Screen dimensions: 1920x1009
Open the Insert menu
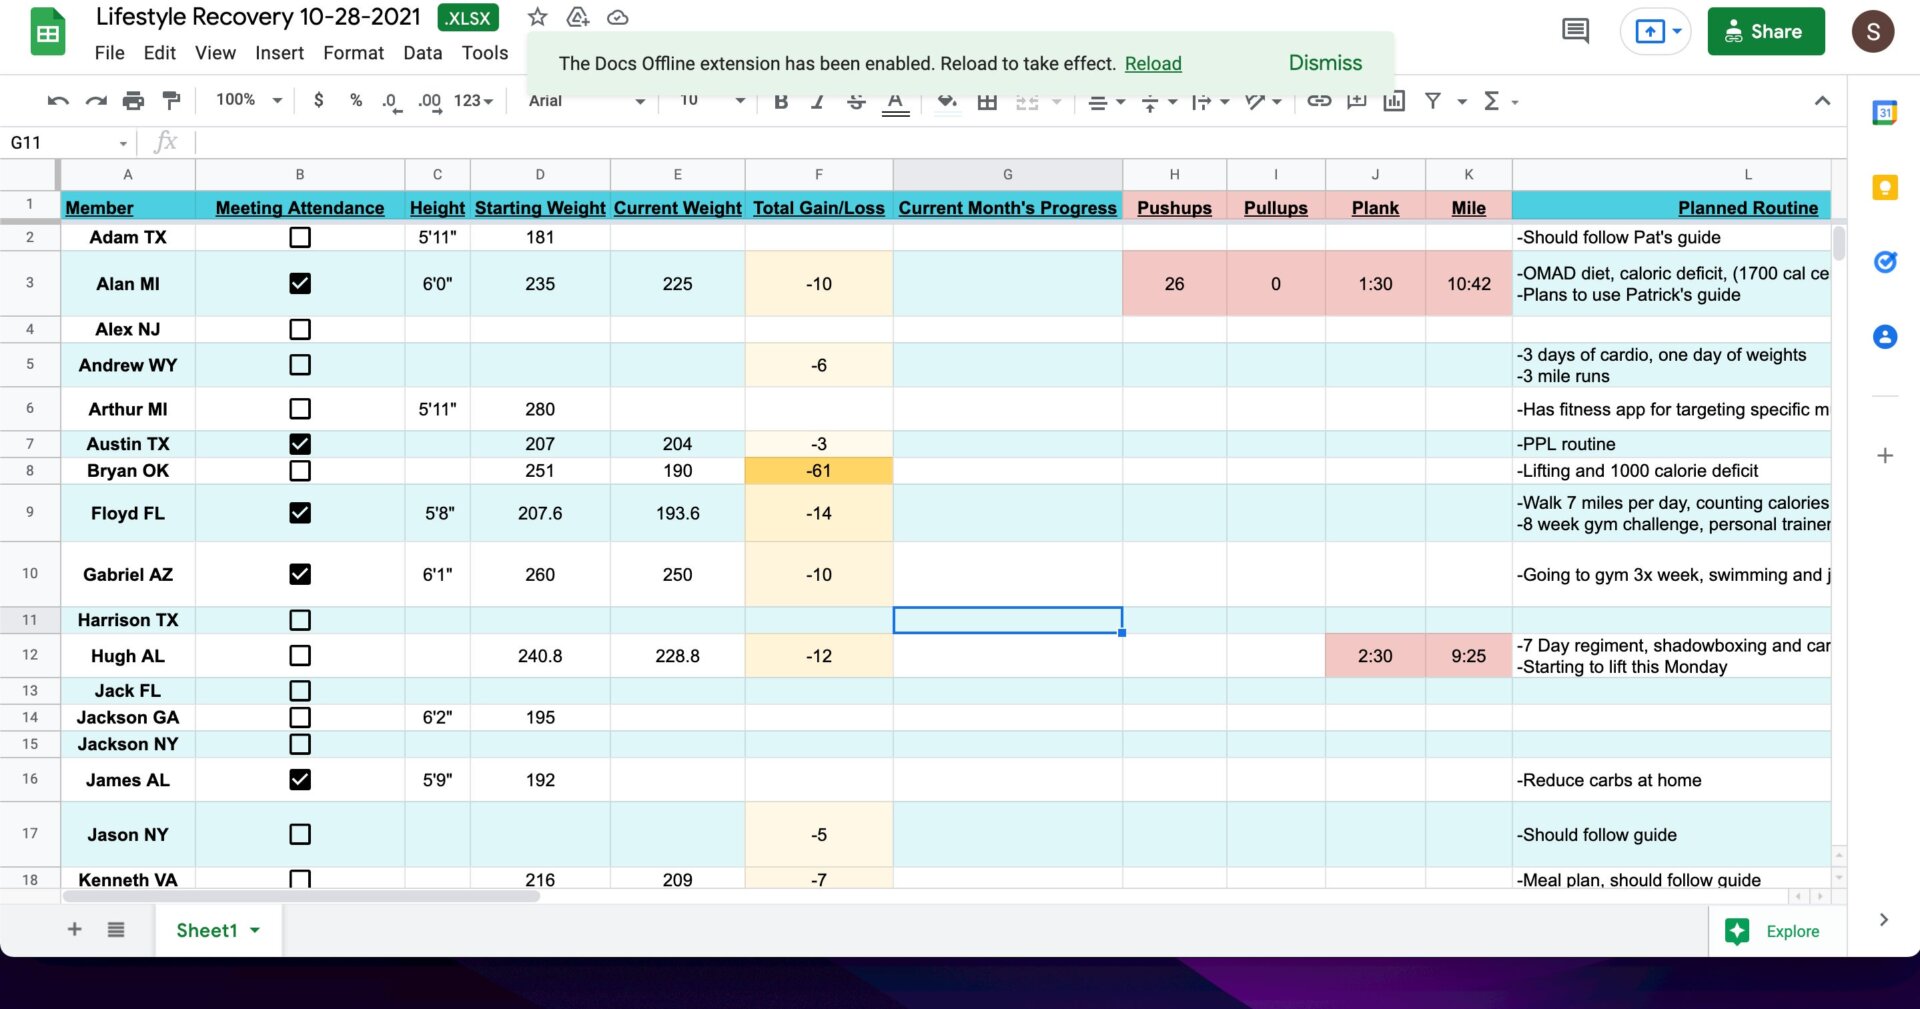[279, 53]
